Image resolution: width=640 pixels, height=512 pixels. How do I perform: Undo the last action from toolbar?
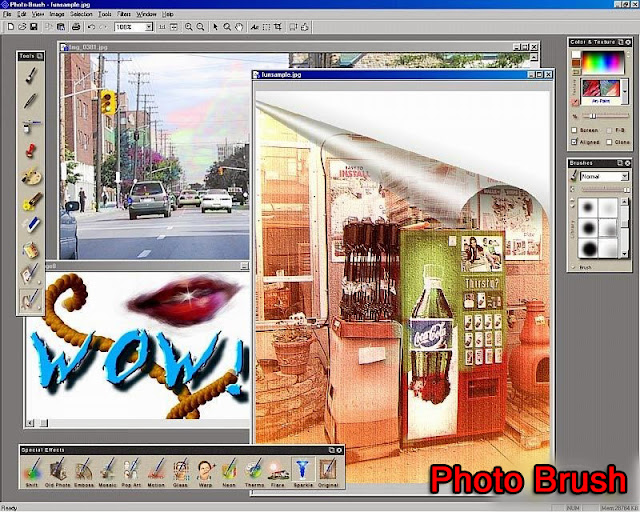91,27
